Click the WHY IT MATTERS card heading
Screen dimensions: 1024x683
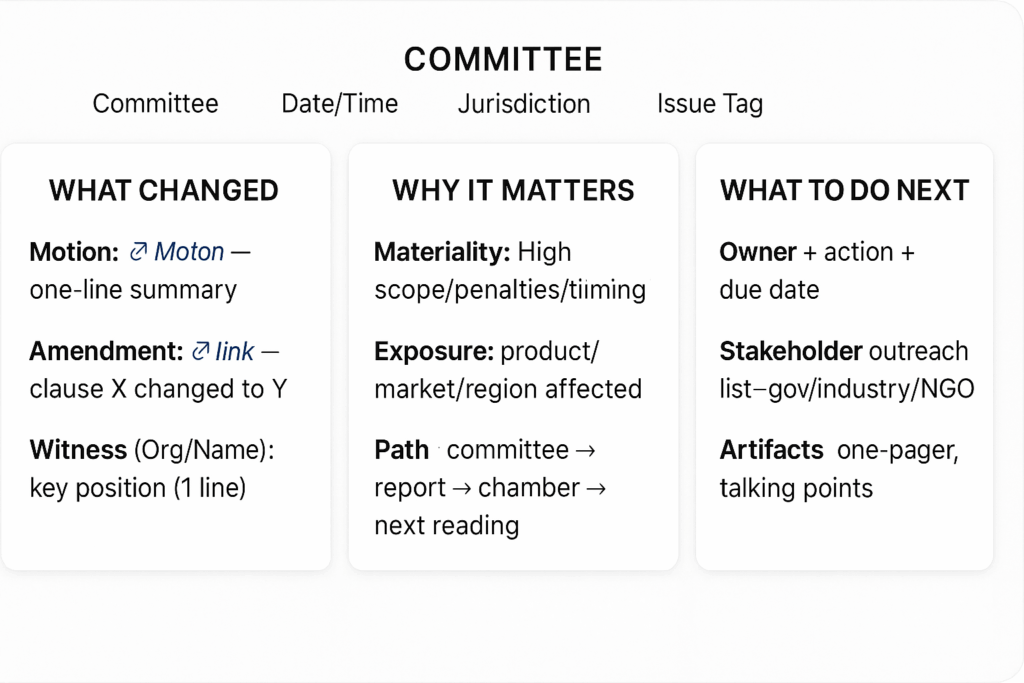[x=513, y=191]
